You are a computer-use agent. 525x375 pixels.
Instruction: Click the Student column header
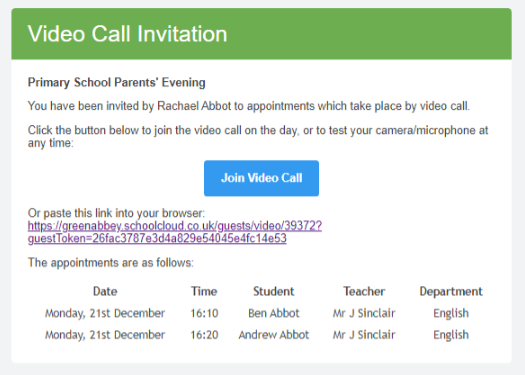point(274,291)
